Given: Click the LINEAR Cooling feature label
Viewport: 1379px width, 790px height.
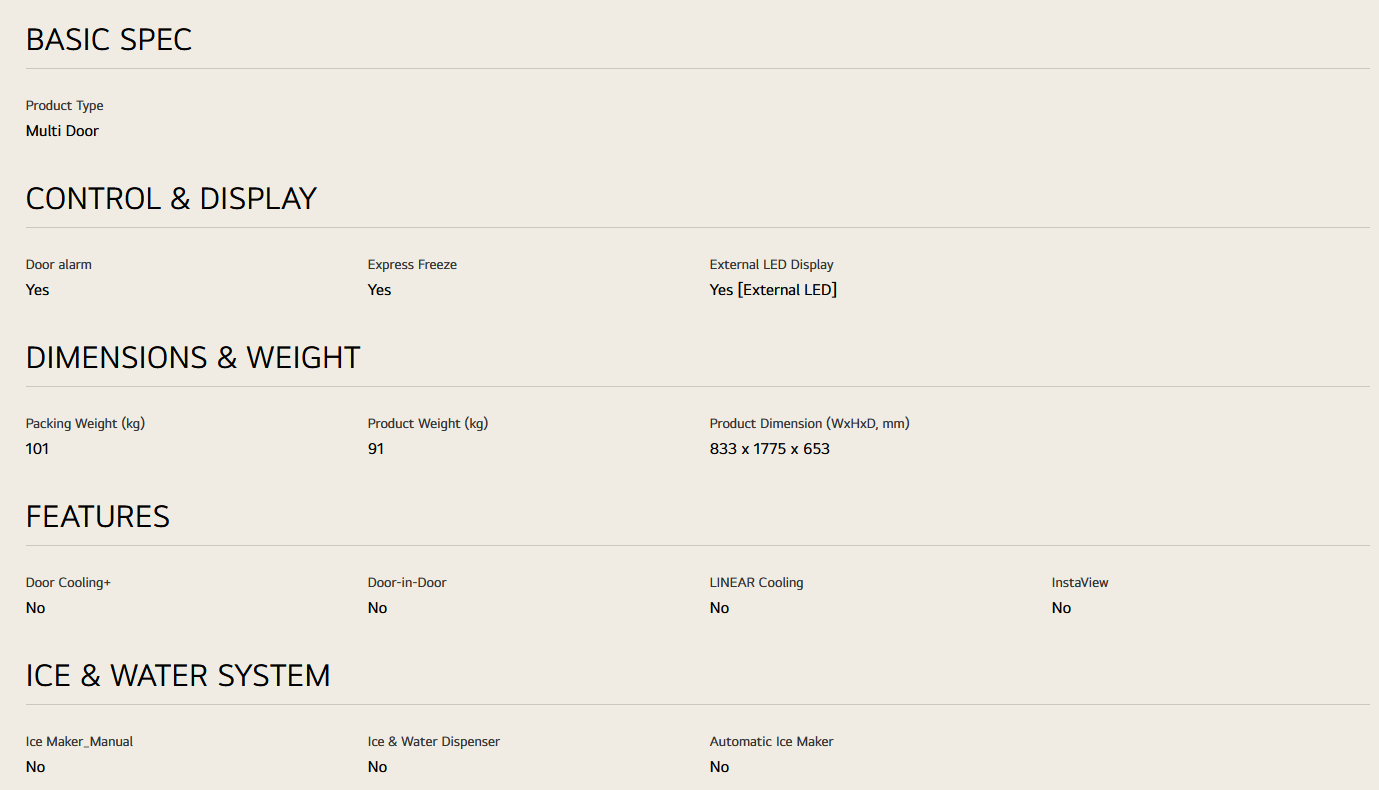Looking at the screenshot, I should pyautogui.click(x=756, y=583).
